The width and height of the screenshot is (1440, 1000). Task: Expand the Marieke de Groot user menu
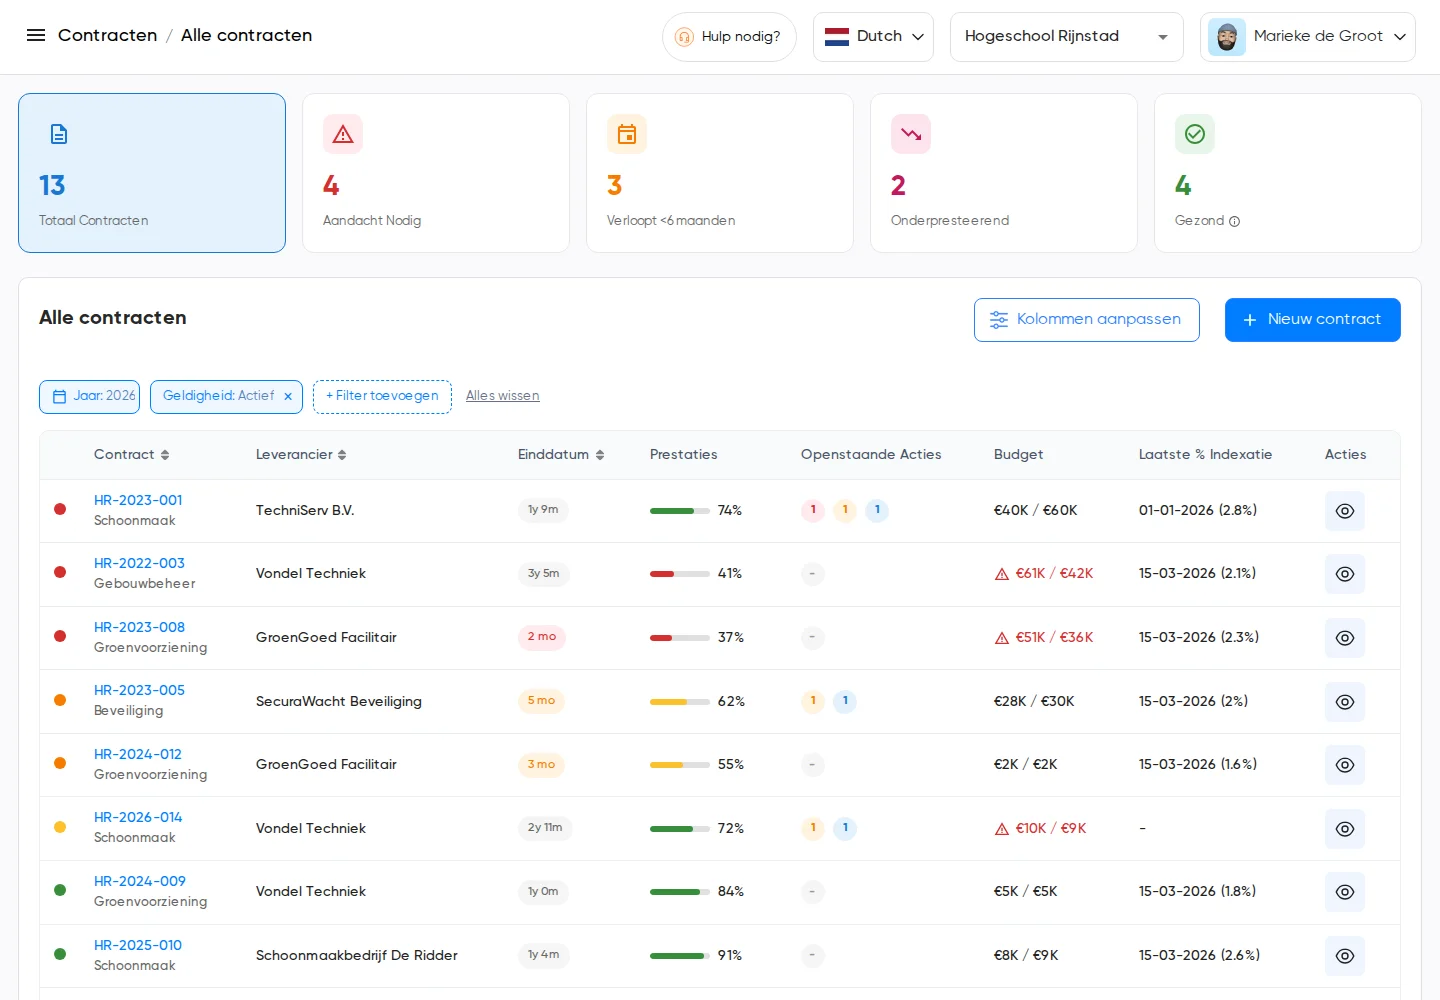click(x=1307, y=37)
